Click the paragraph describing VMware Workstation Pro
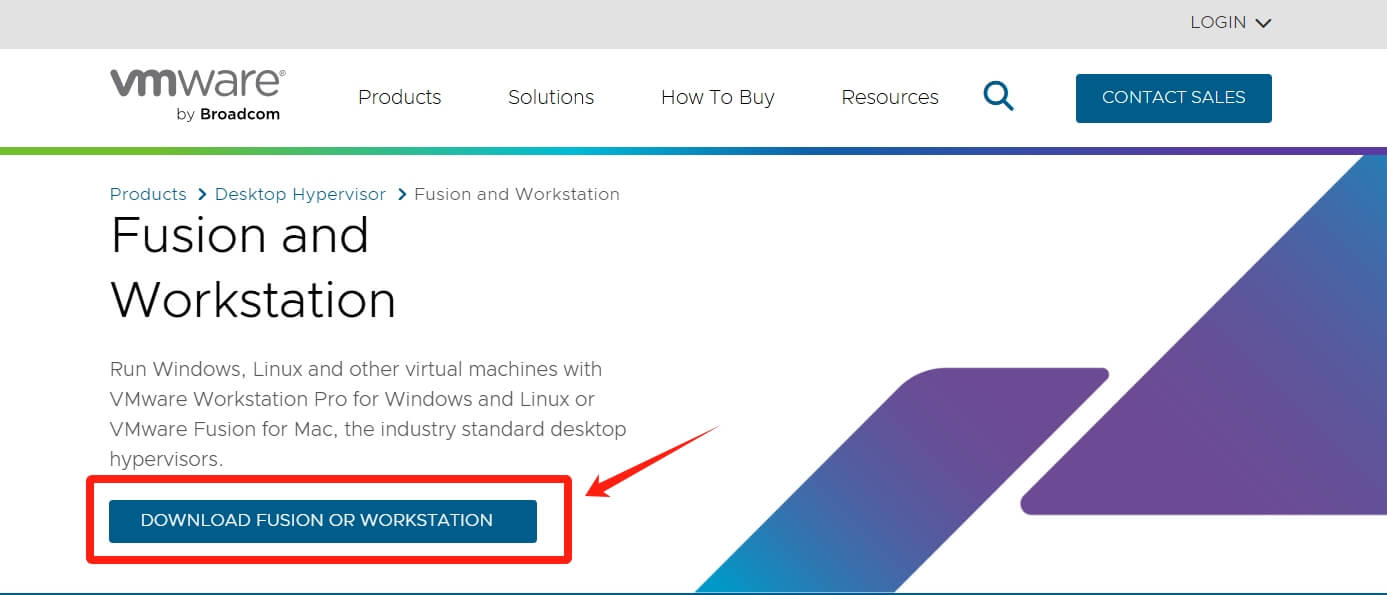1387x595 pixels. [x=368, y=414]
